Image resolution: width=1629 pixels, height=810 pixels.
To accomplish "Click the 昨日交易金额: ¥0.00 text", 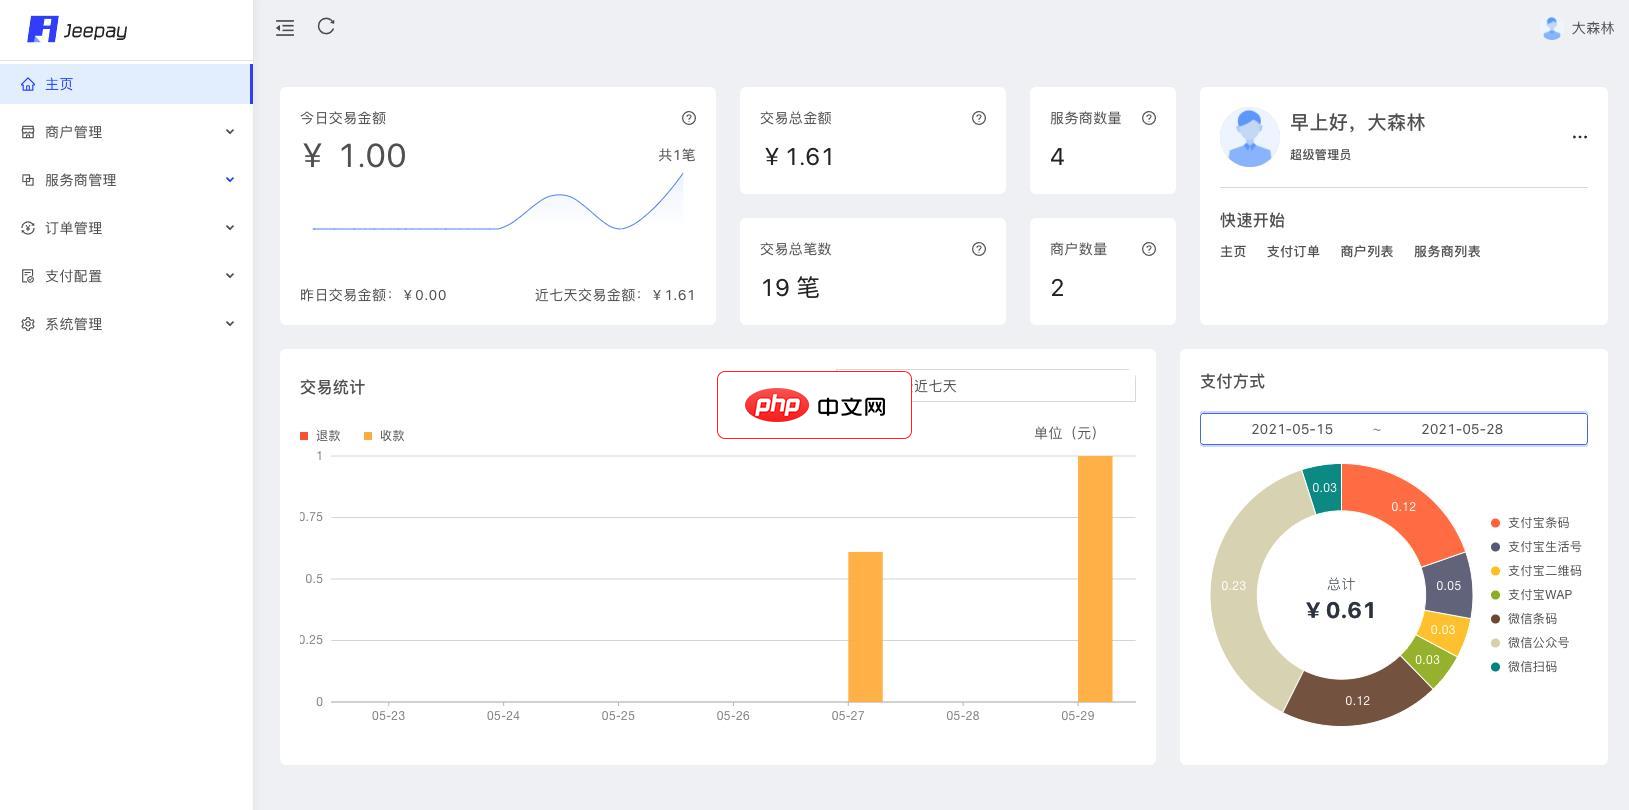I will pos(373,295).
